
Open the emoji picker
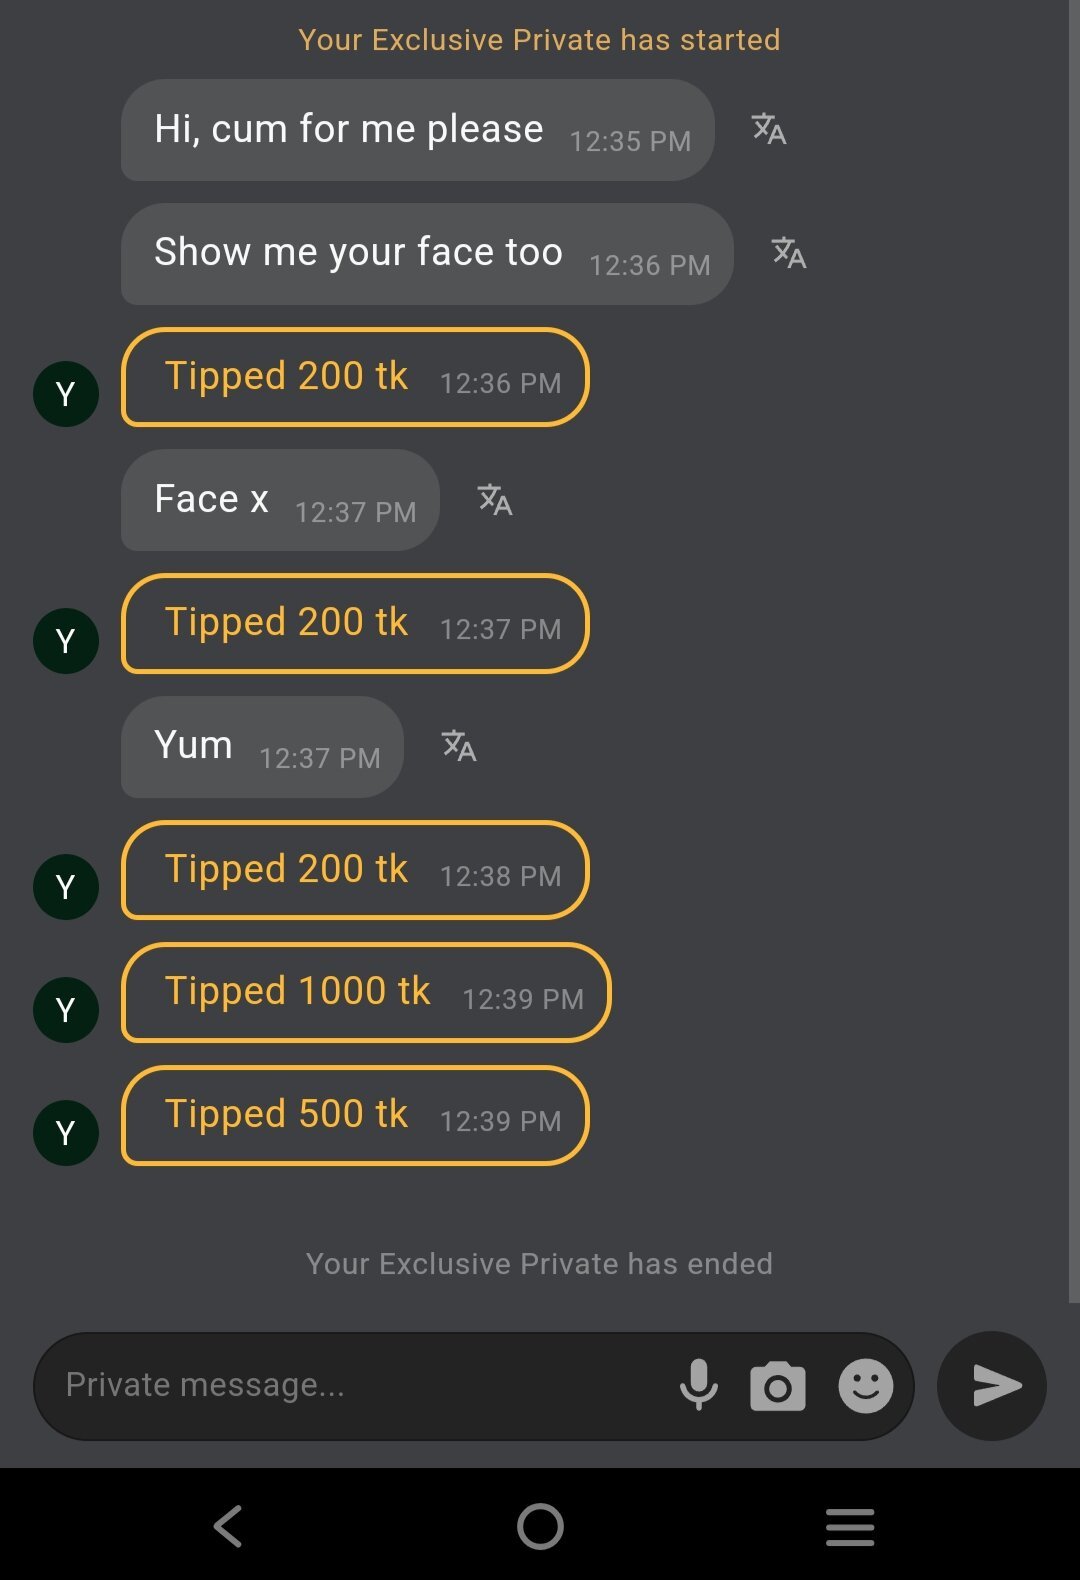865,1386
